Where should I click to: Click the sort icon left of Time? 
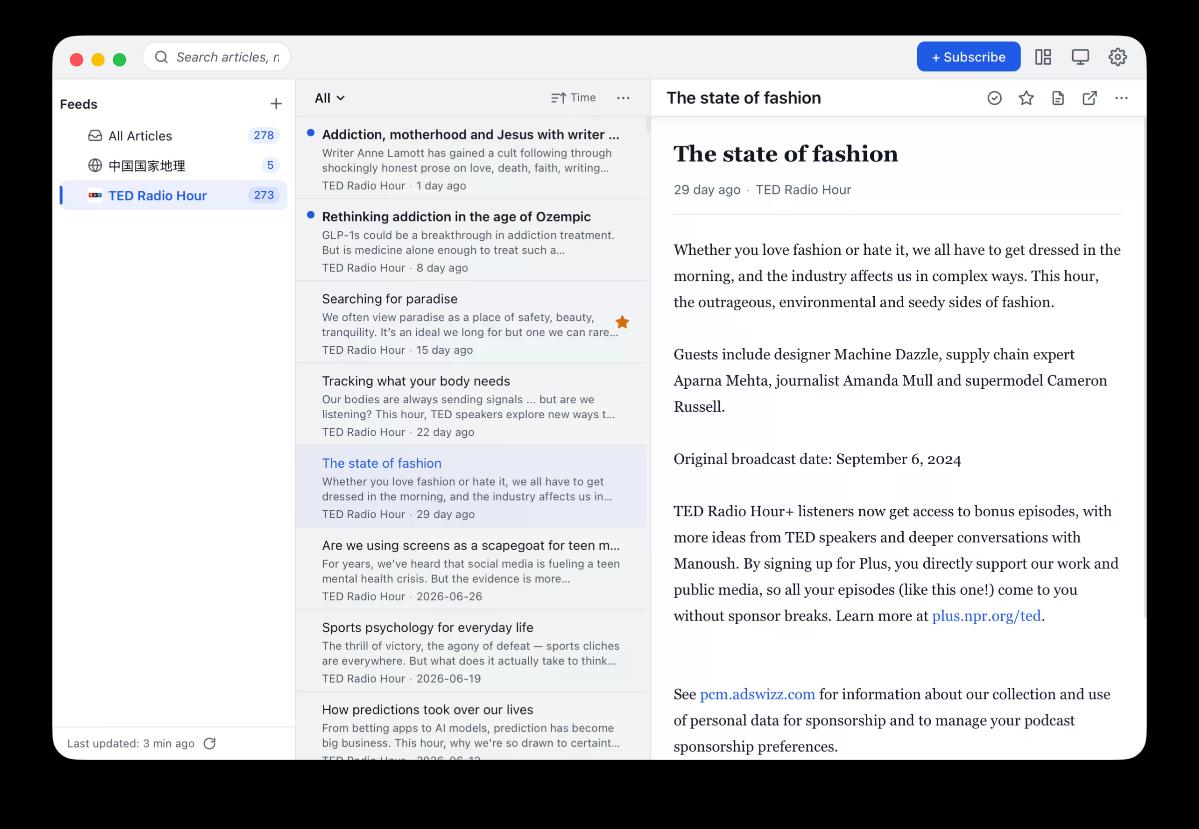(558, 98)
